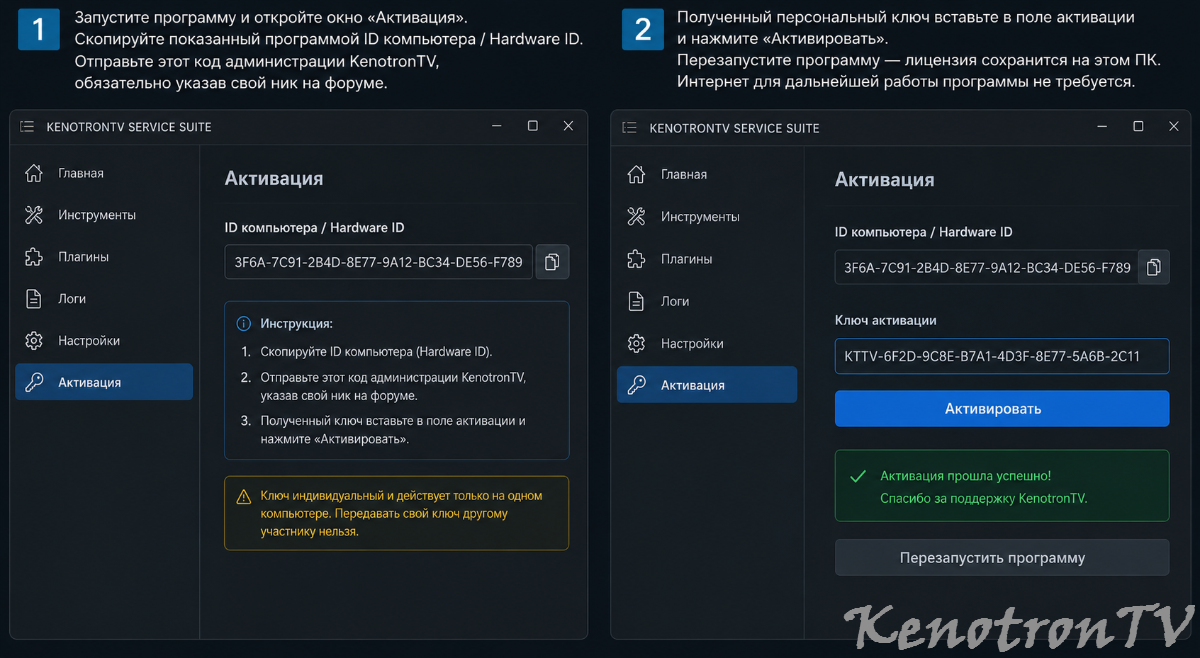This screenshot has width=1200, height=658.
Task: Go to Плагины label in right window
Action: (687, 259)
